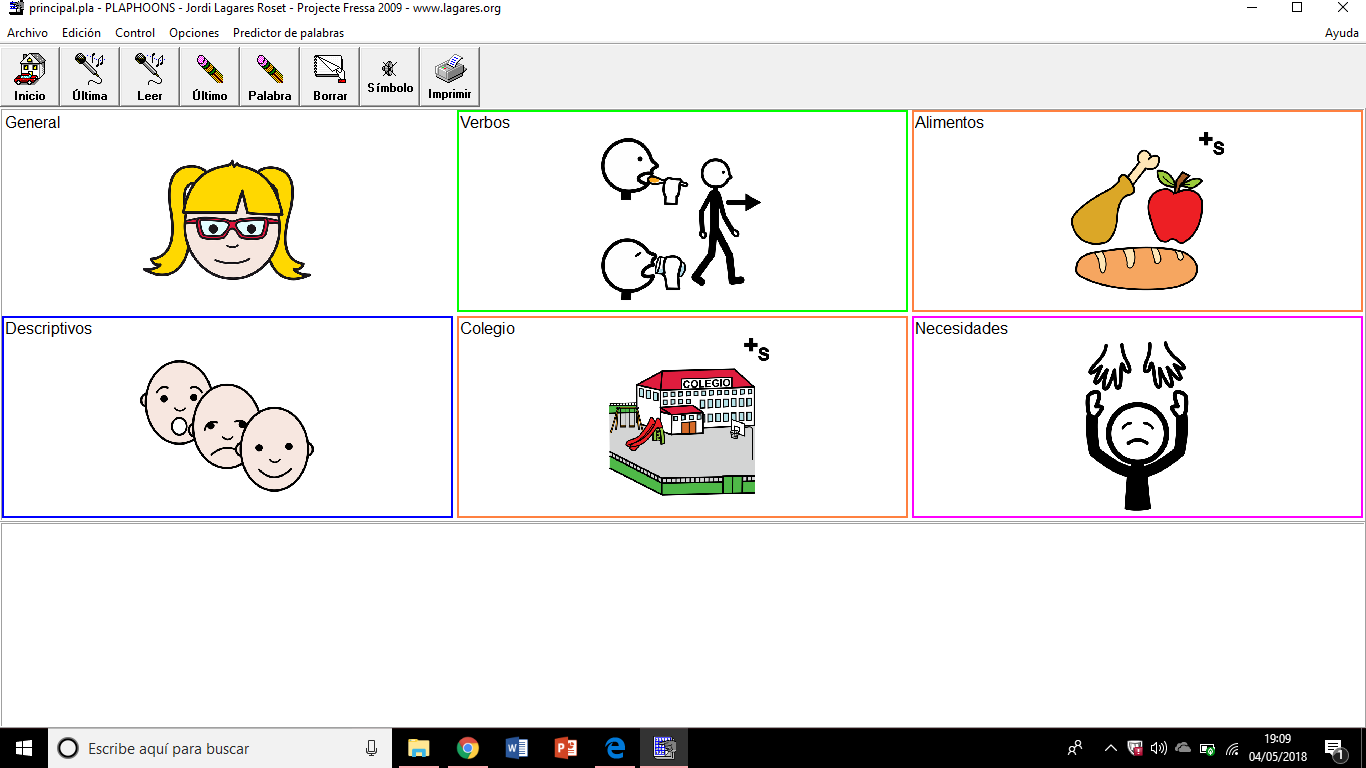Open PowerPoint from the taskbar

565,748
